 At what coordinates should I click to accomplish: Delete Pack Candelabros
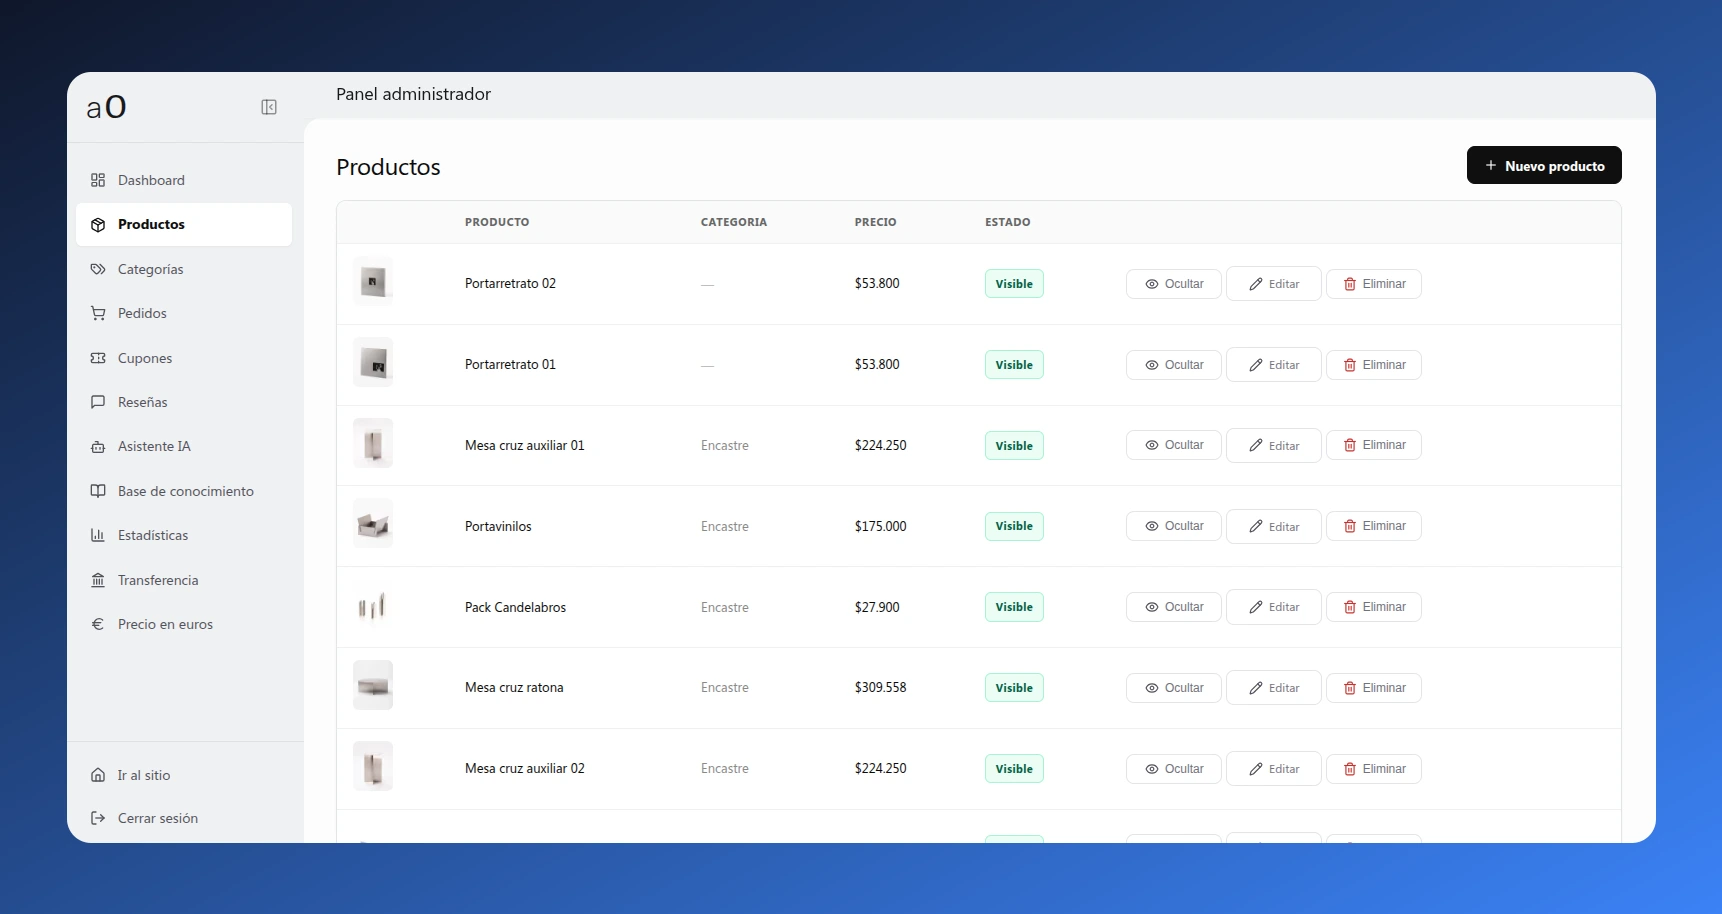click(x=1374, y=607)
